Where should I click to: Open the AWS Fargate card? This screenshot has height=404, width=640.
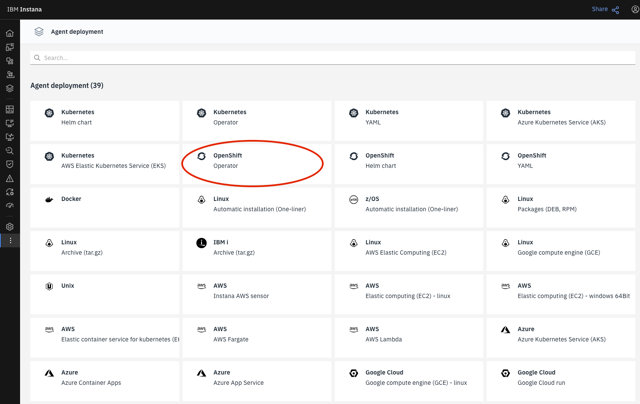click(x=257, y=338)
